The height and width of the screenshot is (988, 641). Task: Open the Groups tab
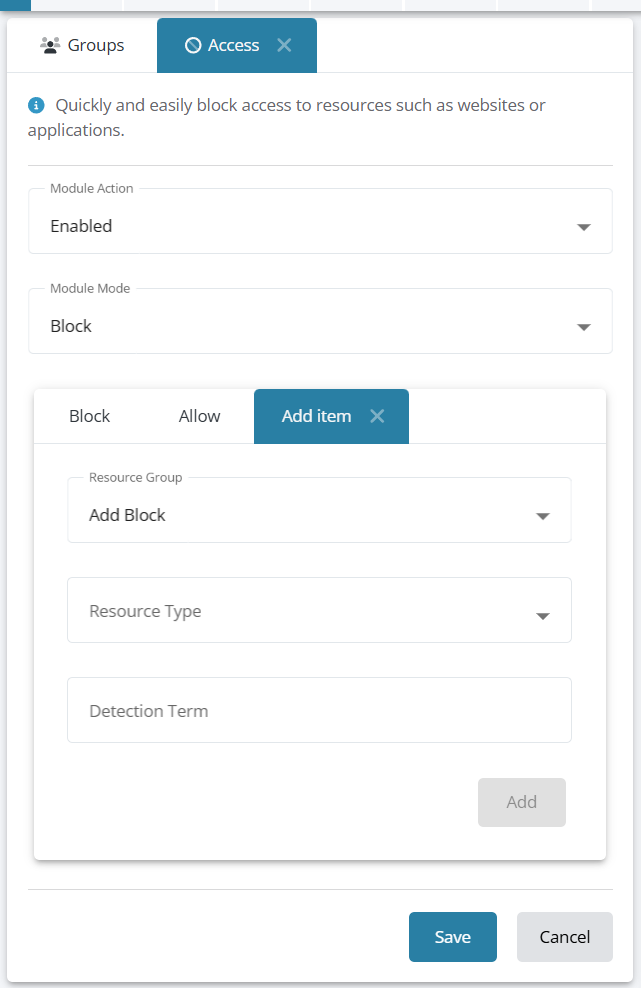(96, 45)
